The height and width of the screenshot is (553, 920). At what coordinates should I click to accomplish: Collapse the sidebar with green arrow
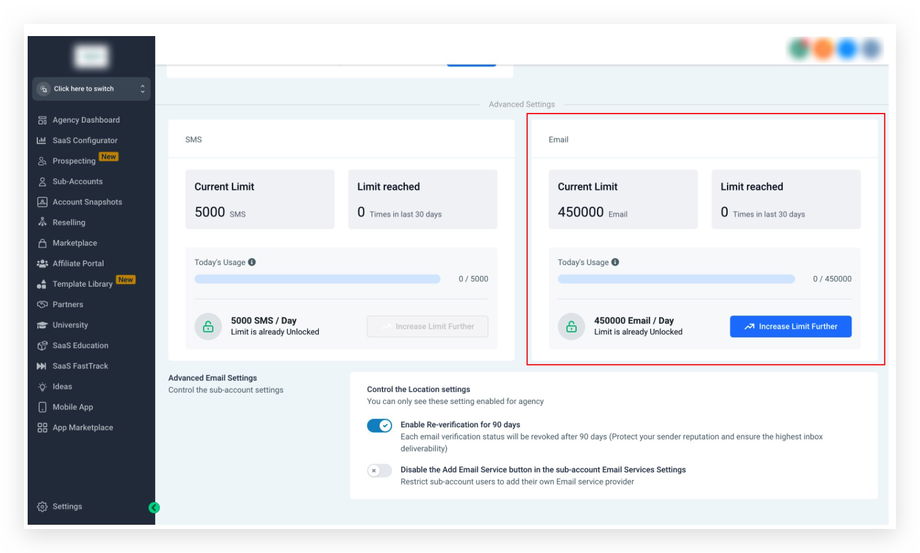click(x=154, y=508)
